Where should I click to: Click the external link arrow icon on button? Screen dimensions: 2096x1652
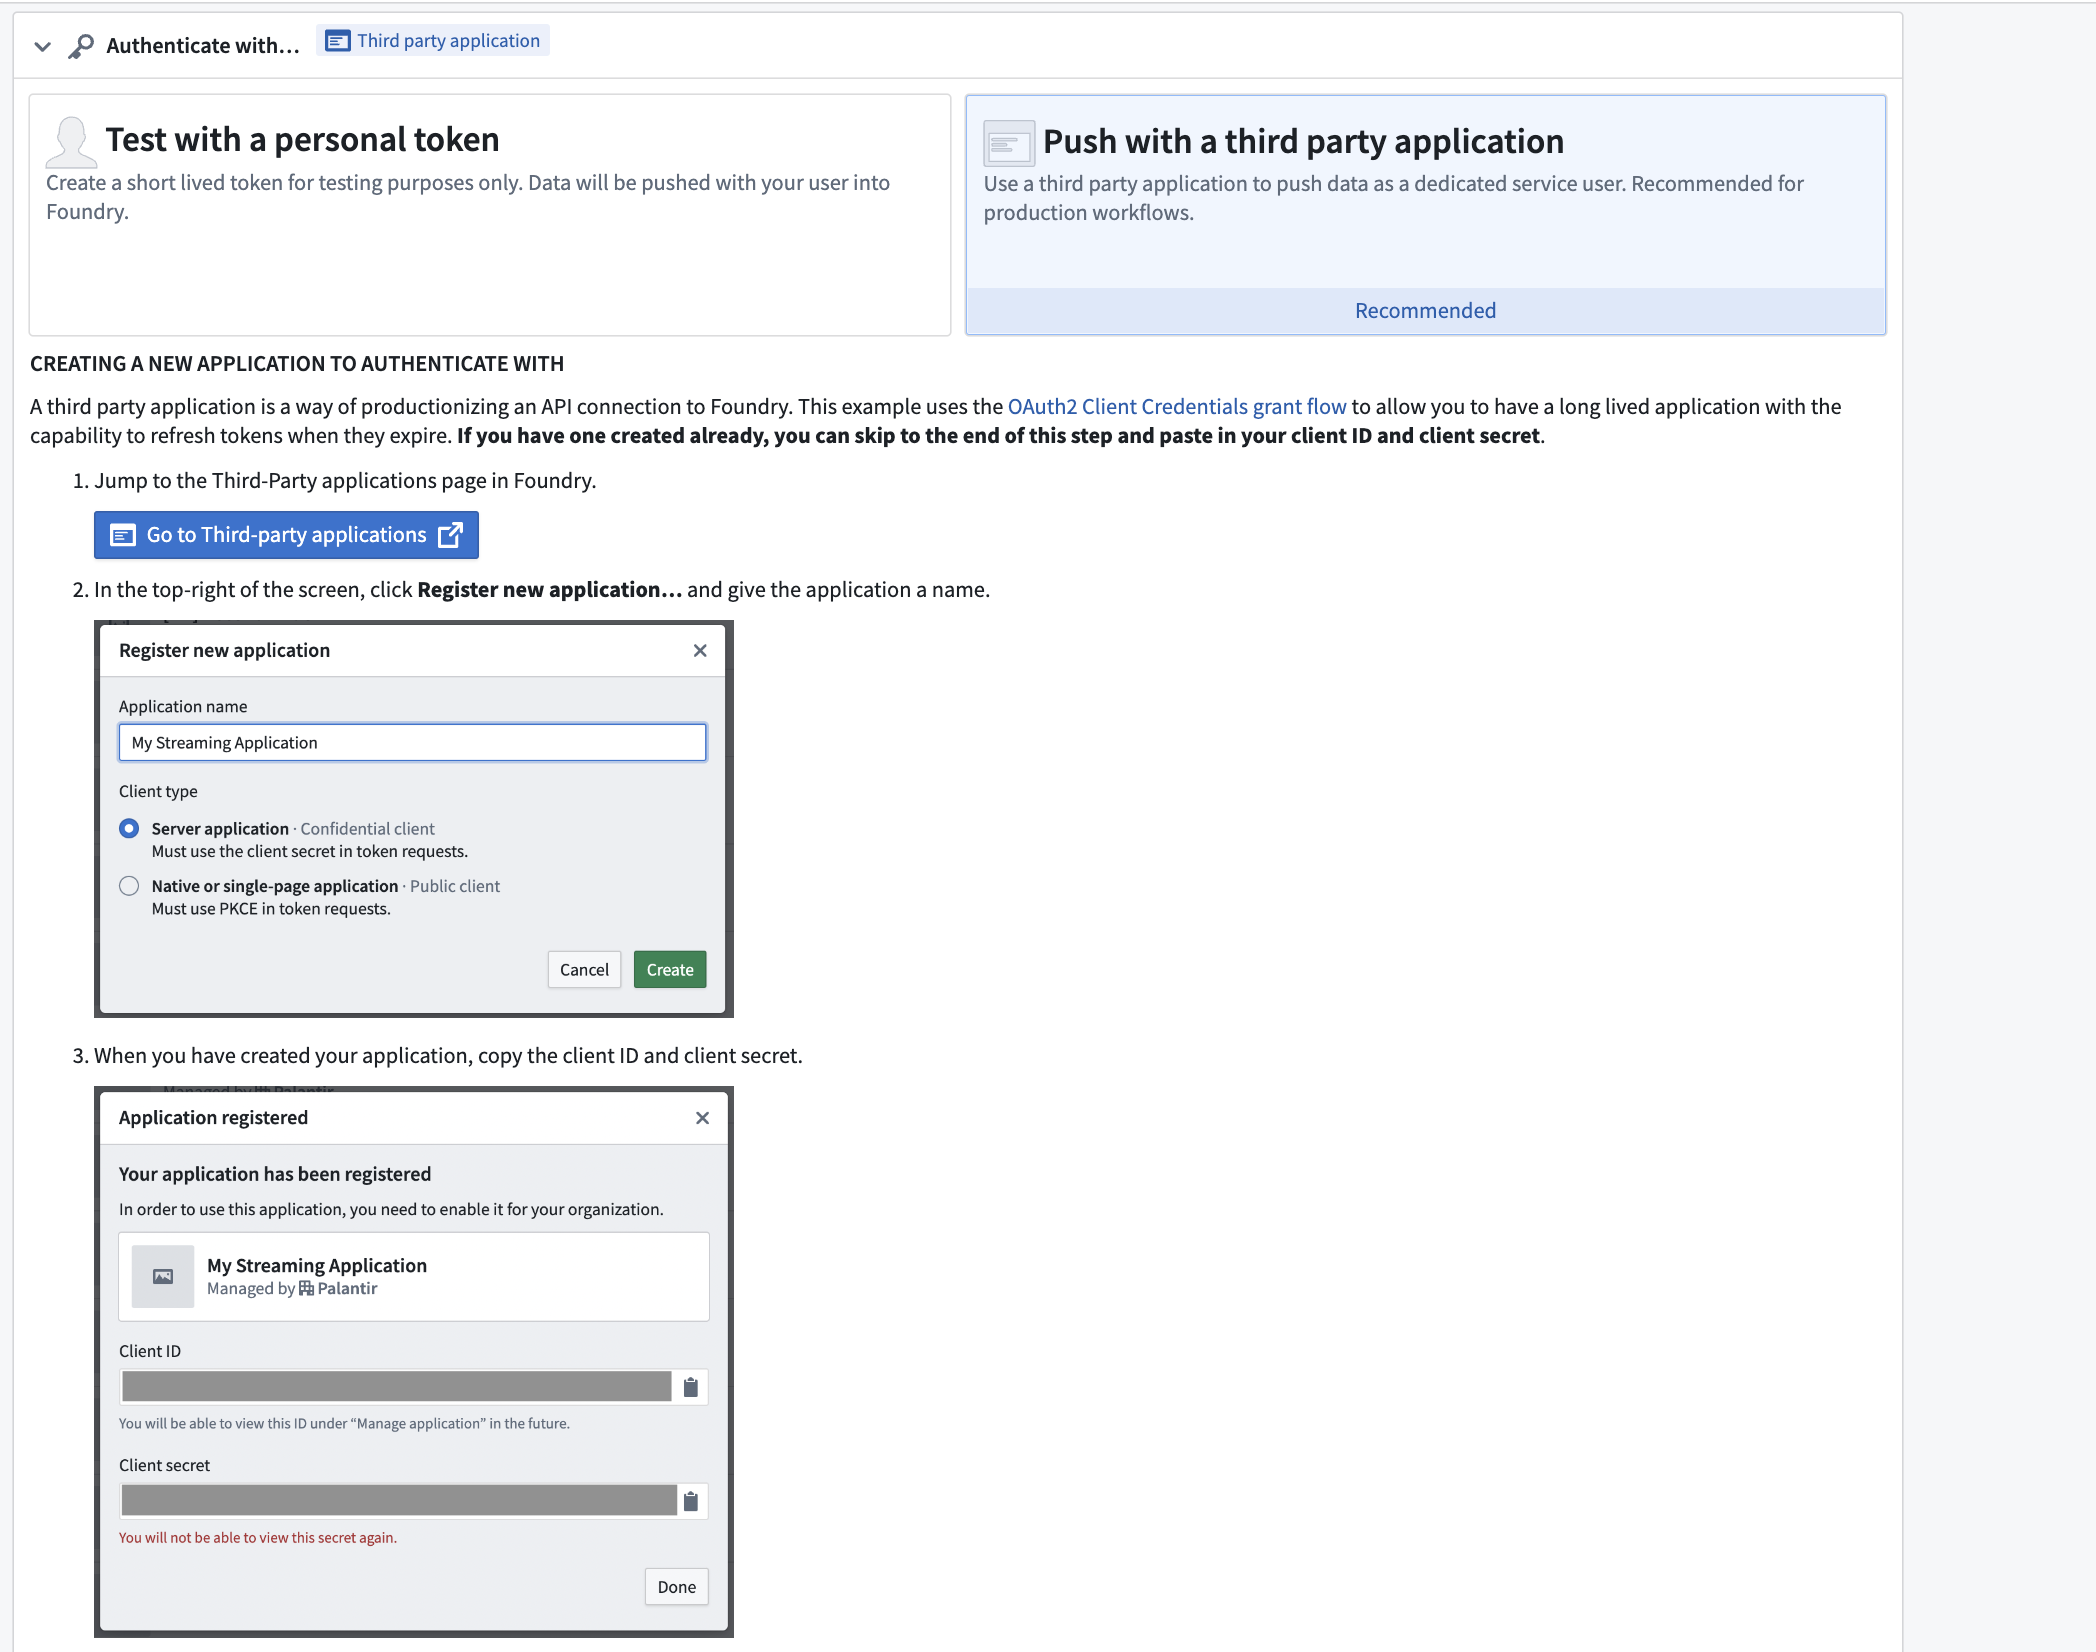(x=451, y=535)
